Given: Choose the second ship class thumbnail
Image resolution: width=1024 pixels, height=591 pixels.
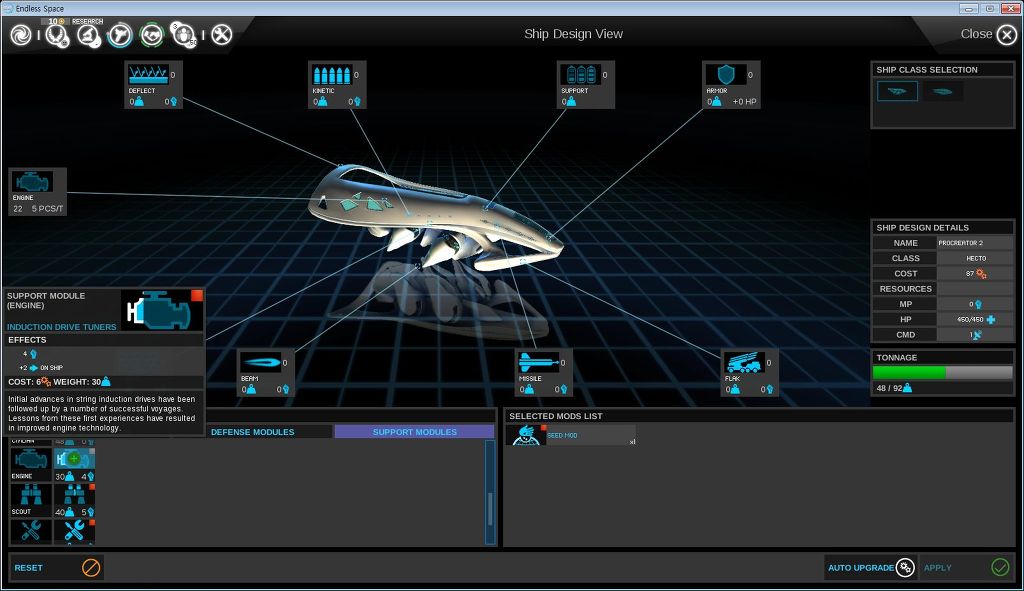Looking at the screenshot, I should pyautogui.click(x=942, y=92).
